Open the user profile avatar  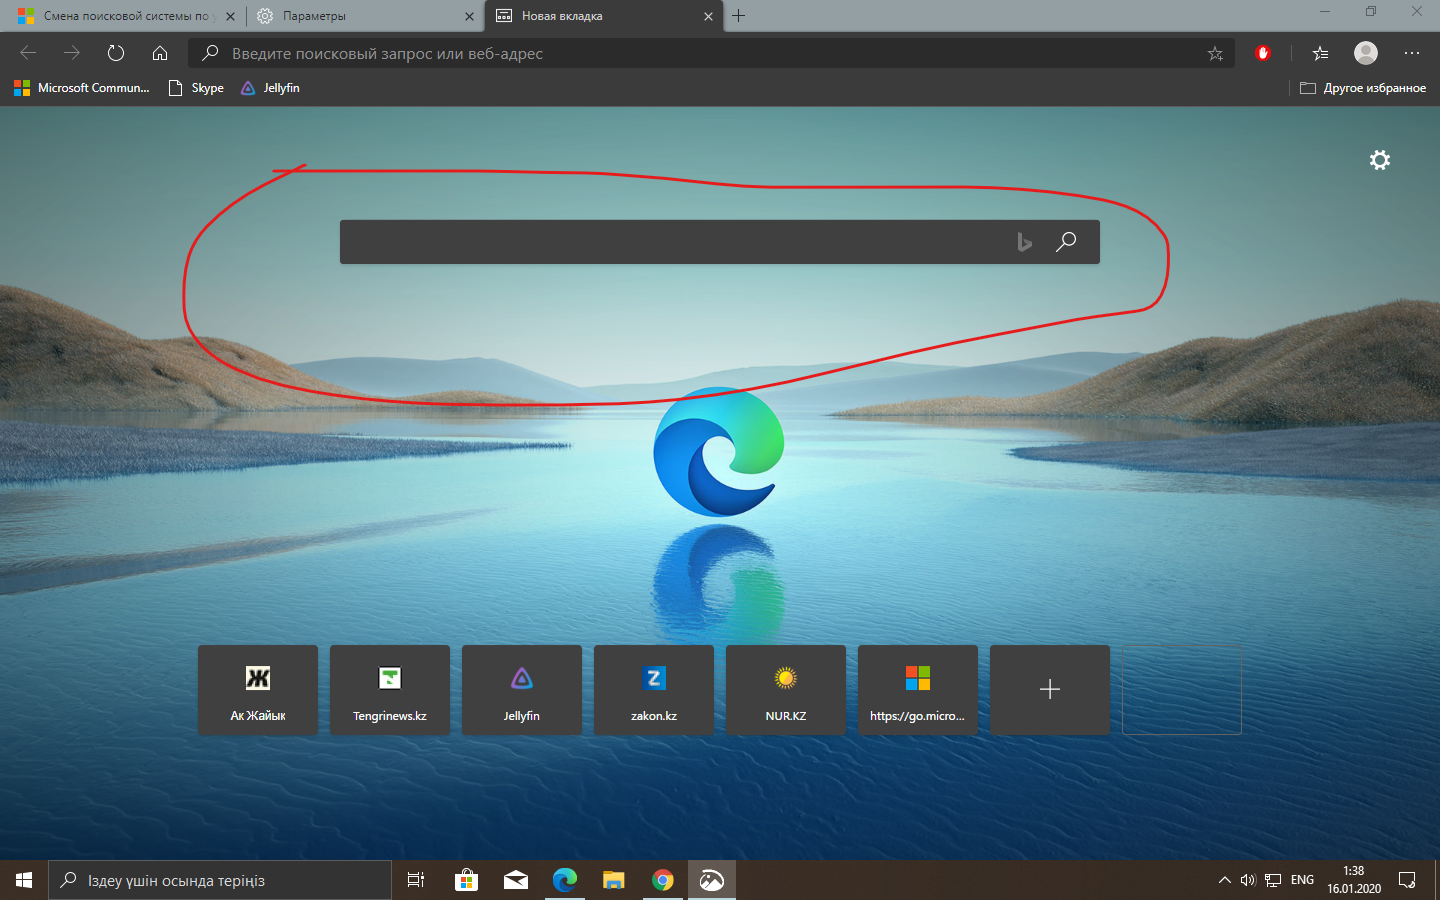pyautogui.click(x=1366, y=53)
